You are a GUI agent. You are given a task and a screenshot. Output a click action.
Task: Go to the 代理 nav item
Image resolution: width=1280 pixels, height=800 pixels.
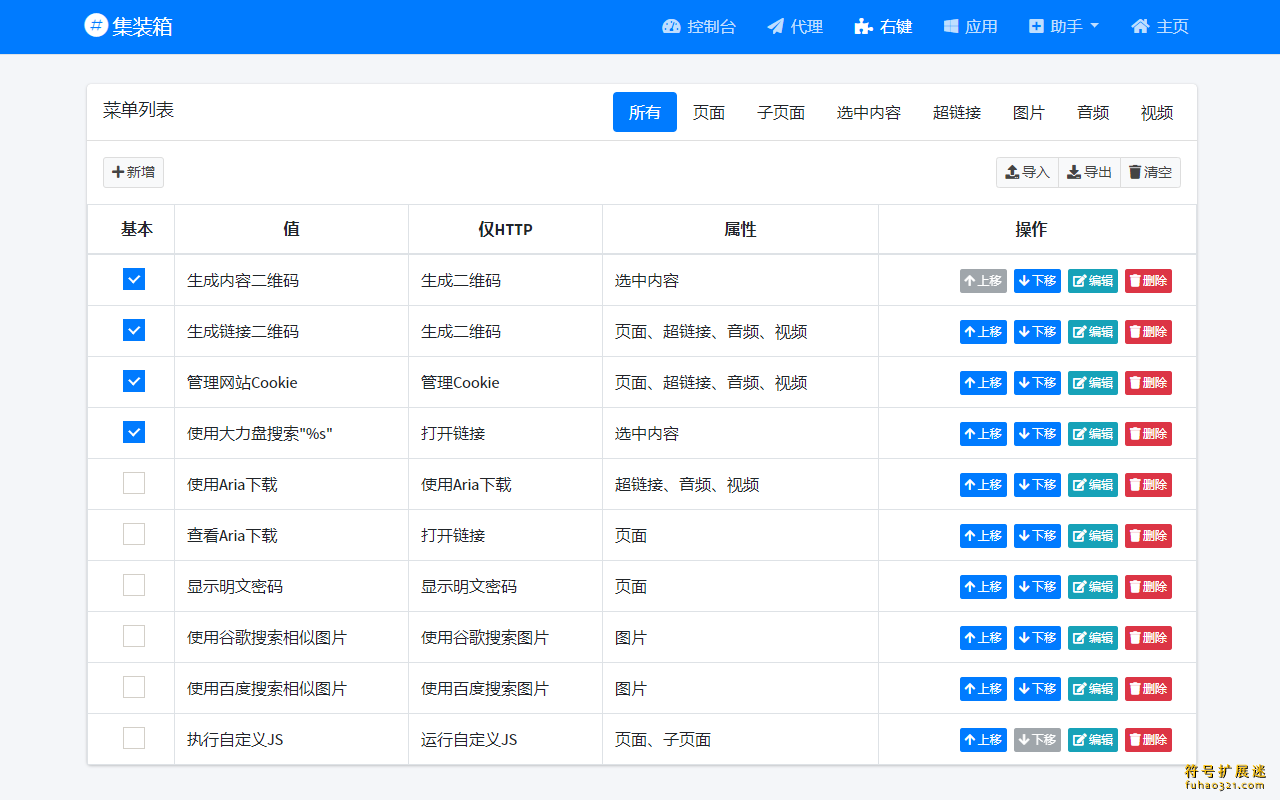[795, 27]
